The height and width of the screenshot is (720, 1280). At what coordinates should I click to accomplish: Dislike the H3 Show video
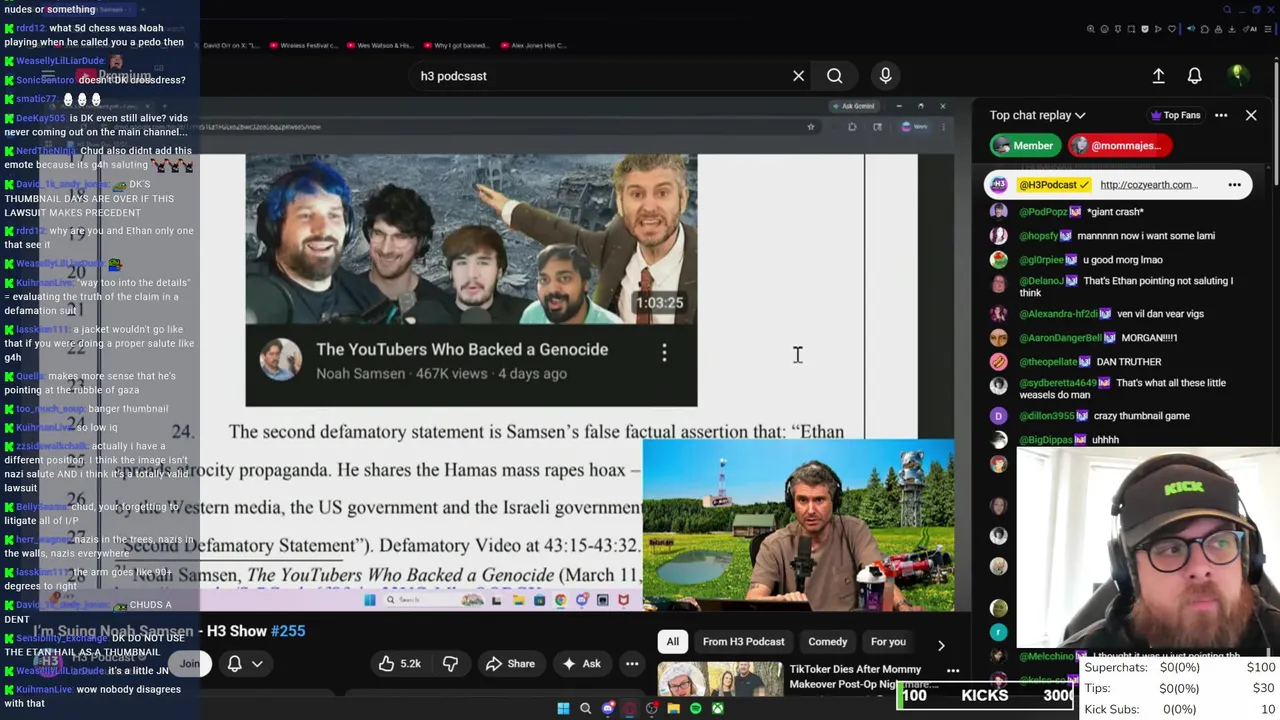(x=450, y=663)
